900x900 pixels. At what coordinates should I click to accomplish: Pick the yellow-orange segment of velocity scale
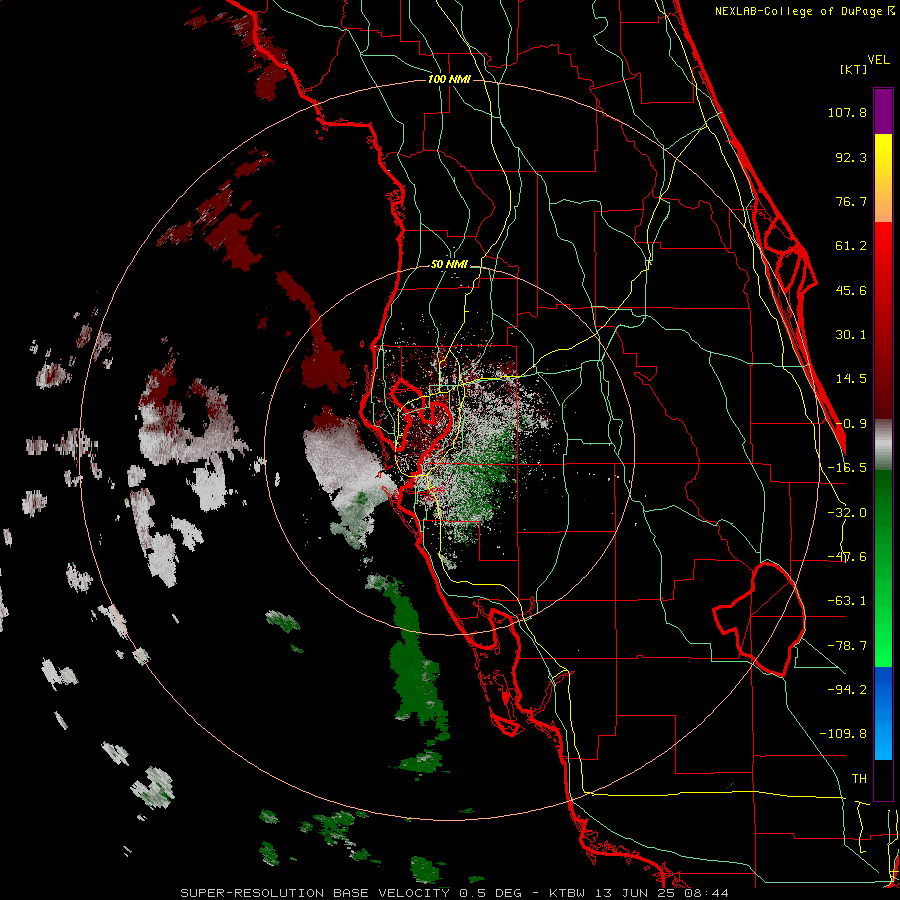tap(883, 178)
